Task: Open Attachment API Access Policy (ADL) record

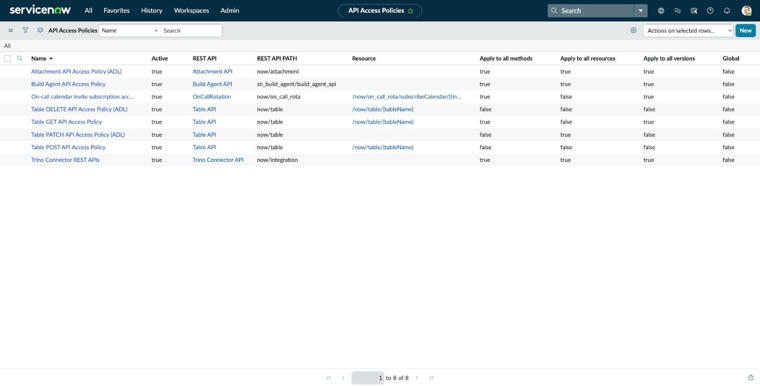Action: (x=77, y=71)
